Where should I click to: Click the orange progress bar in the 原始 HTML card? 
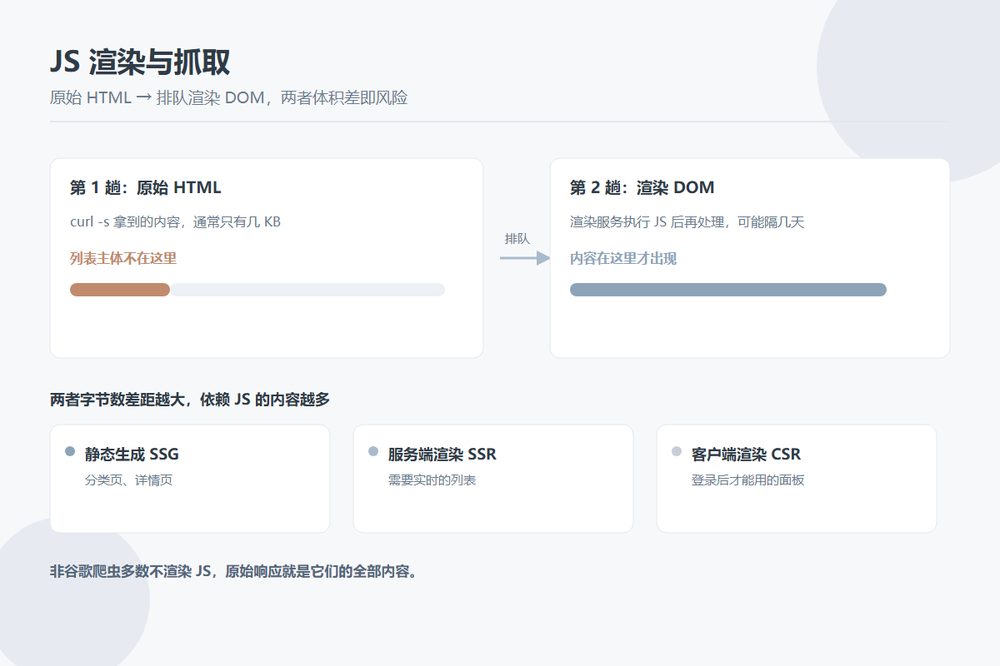point(120,290)
